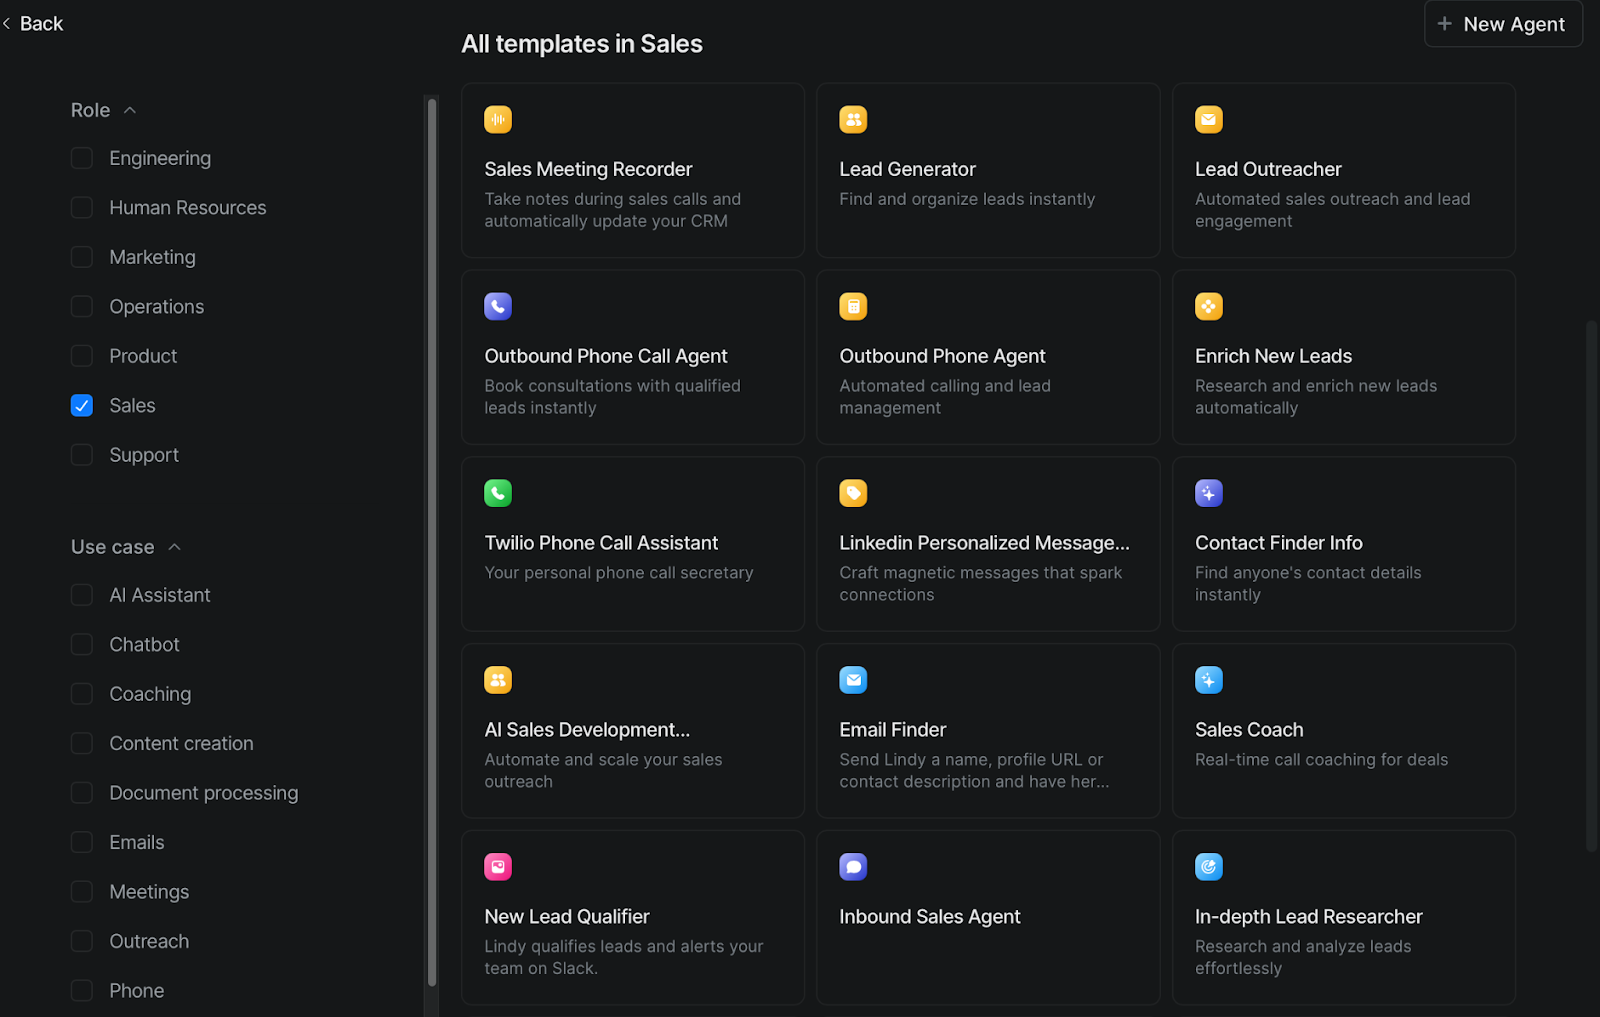Click the Email Finder blue envelope icon
Viewport: 1600px width, 1017px height.
coord(853,680)
